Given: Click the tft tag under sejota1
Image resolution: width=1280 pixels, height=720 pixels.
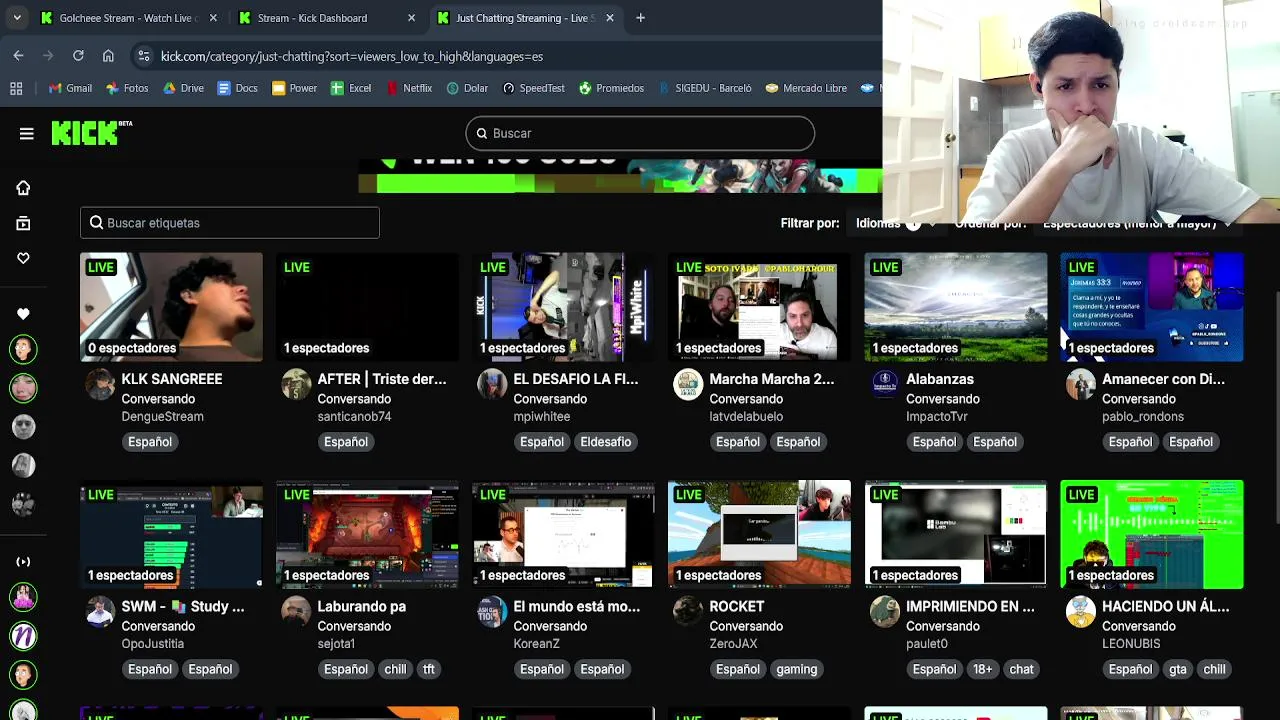Looking at the screenshot, I should click(429, 669).
